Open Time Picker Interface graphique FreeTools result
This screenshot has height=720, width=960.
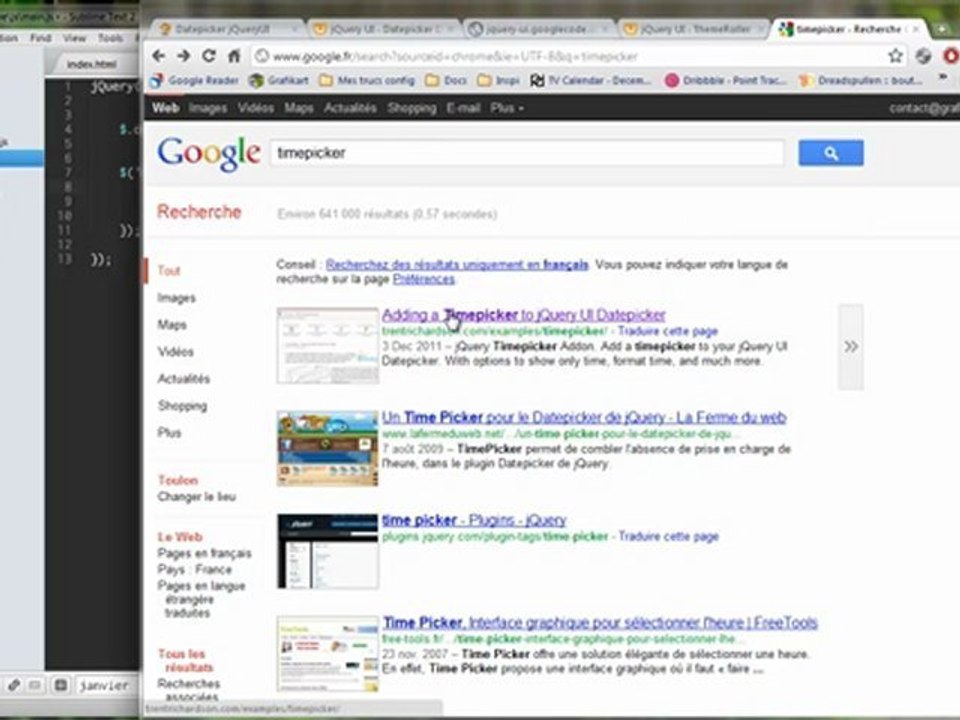600,623
